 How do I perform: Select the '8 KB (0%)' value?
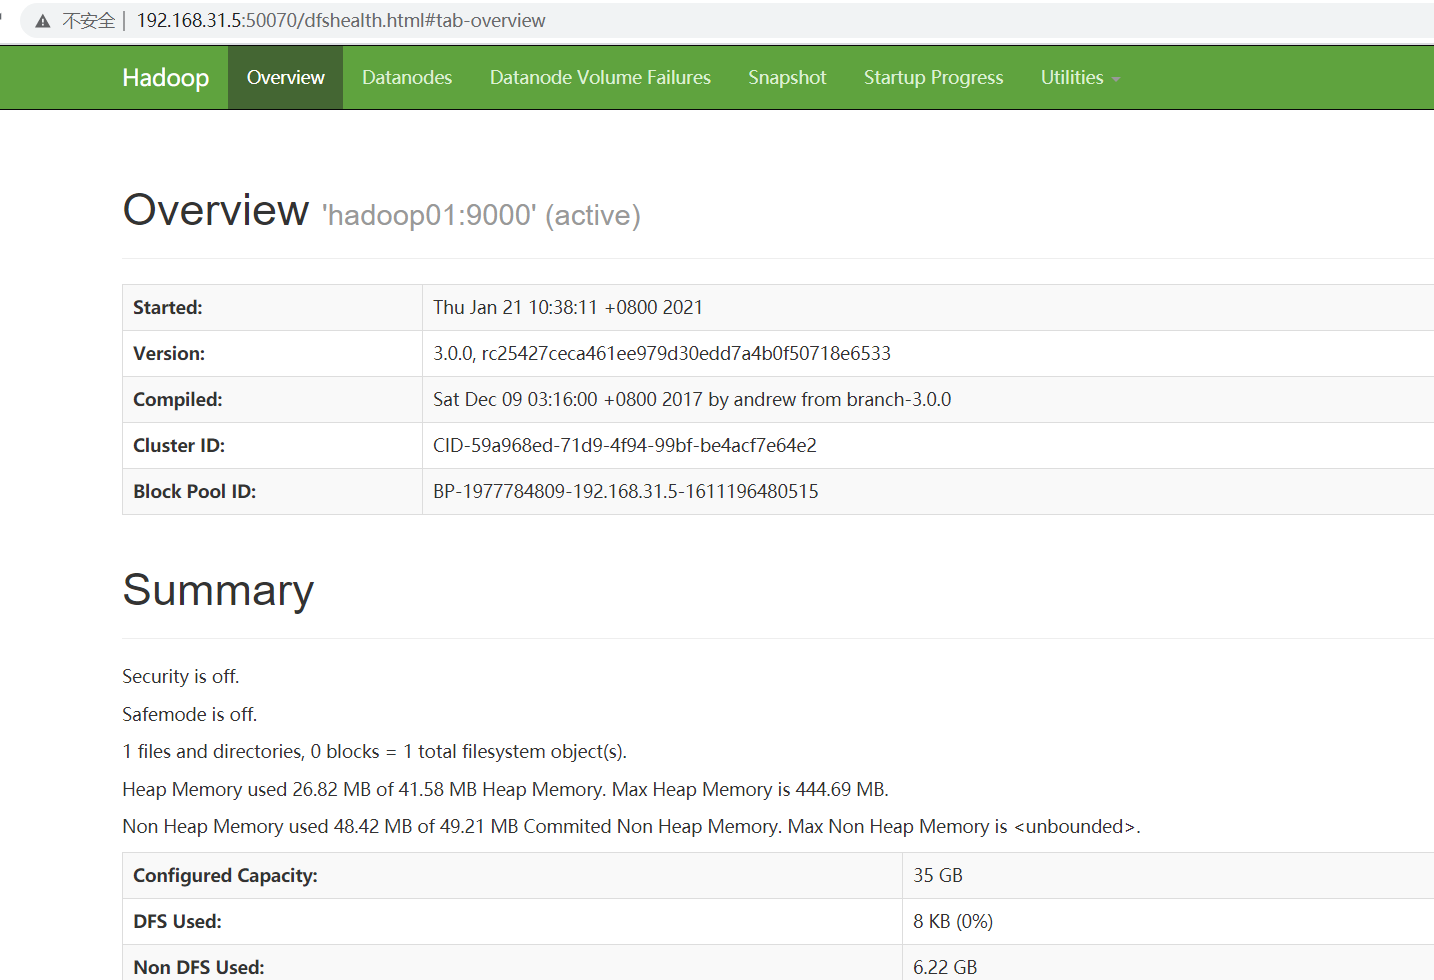point(953,922)
